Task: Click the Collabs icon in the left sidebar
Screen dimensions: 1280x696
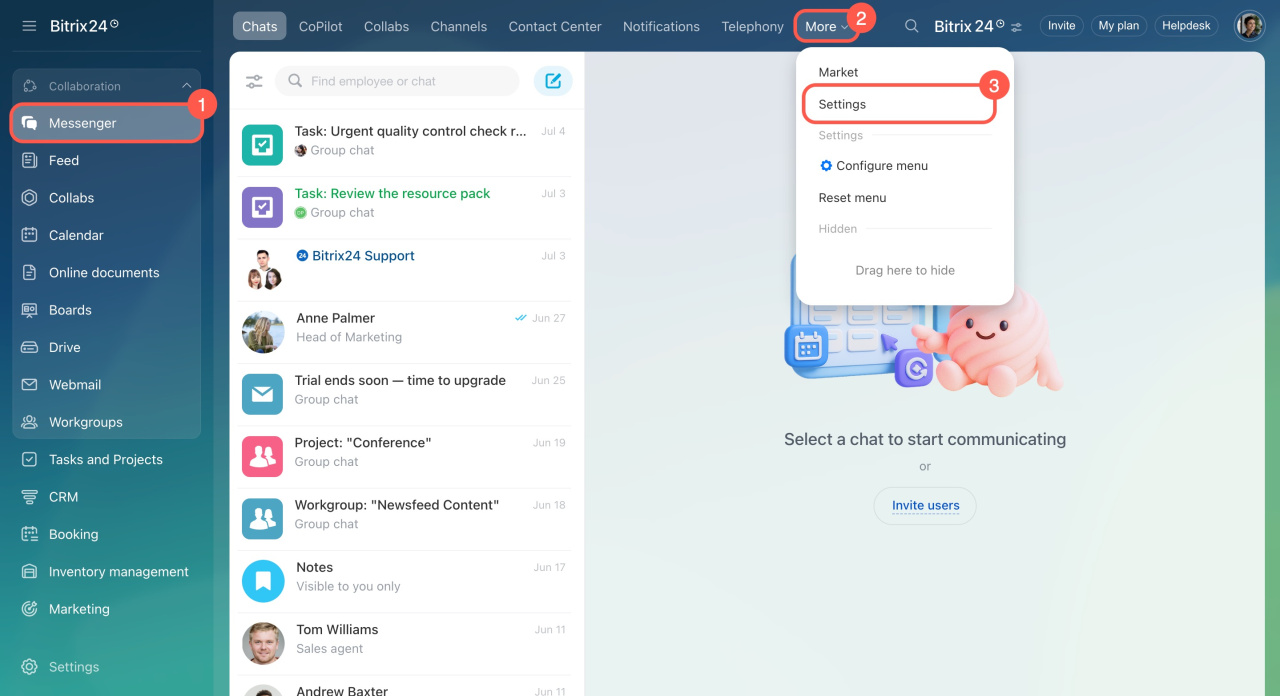Action: click(x=30, y=198)
